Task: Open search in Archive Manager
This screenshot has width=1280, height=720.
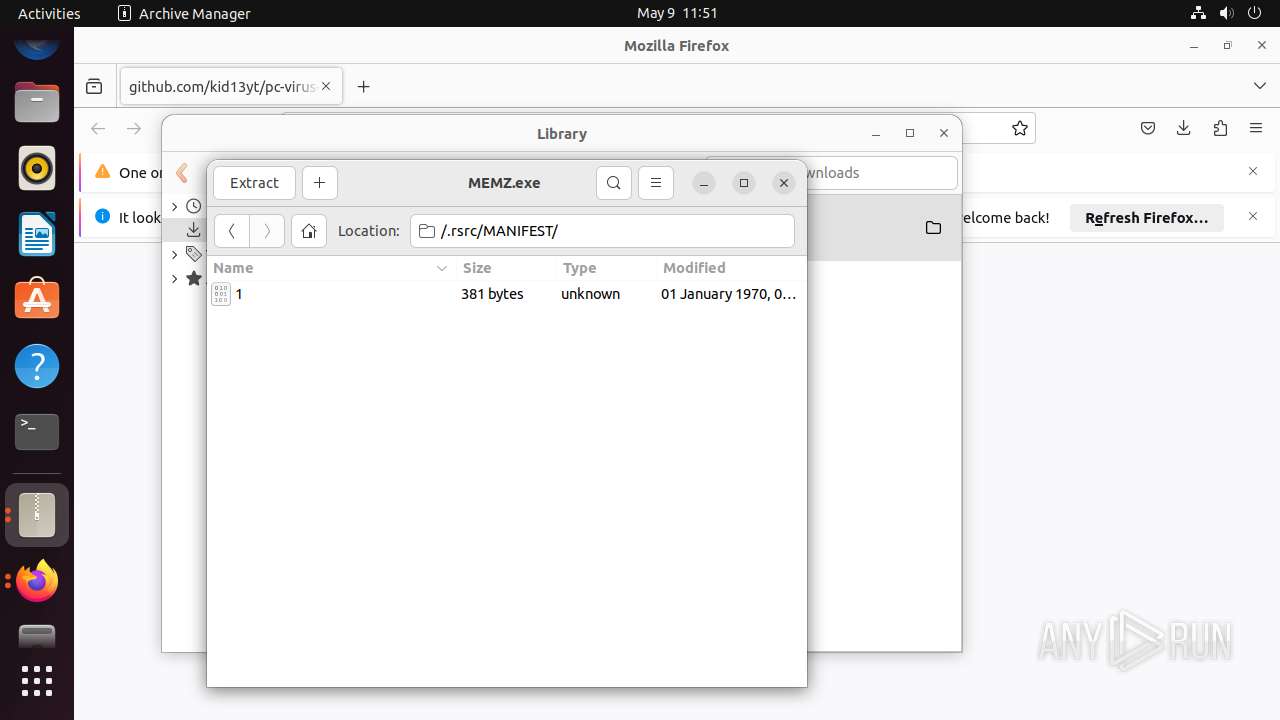Action: [x=614, y=183]
